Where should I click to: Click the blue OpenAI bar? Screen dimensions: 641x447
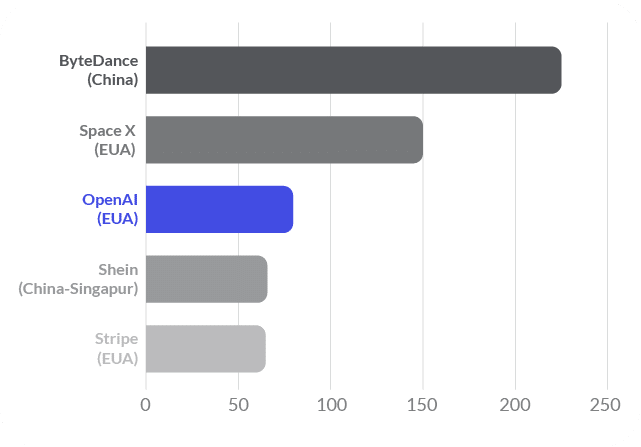219,209
